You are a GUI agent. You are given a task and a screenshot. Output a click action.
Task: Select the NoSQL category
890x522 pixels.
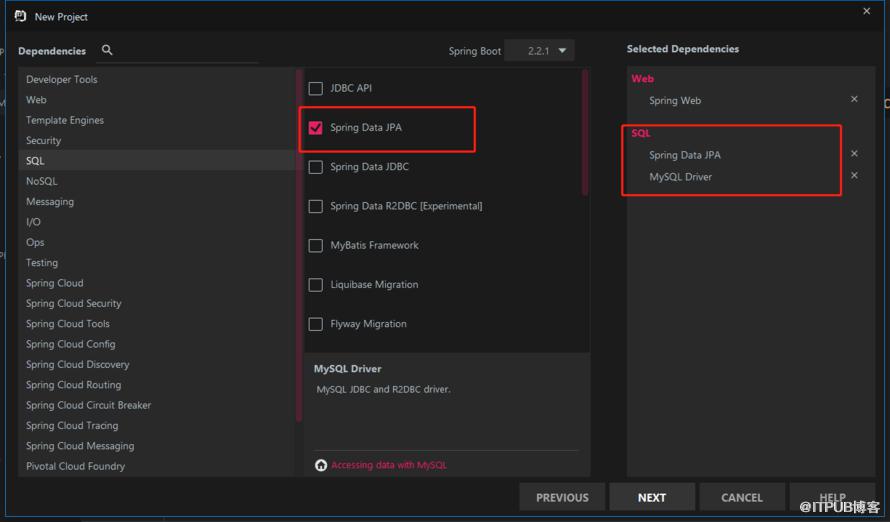click(x=157, y=181)
